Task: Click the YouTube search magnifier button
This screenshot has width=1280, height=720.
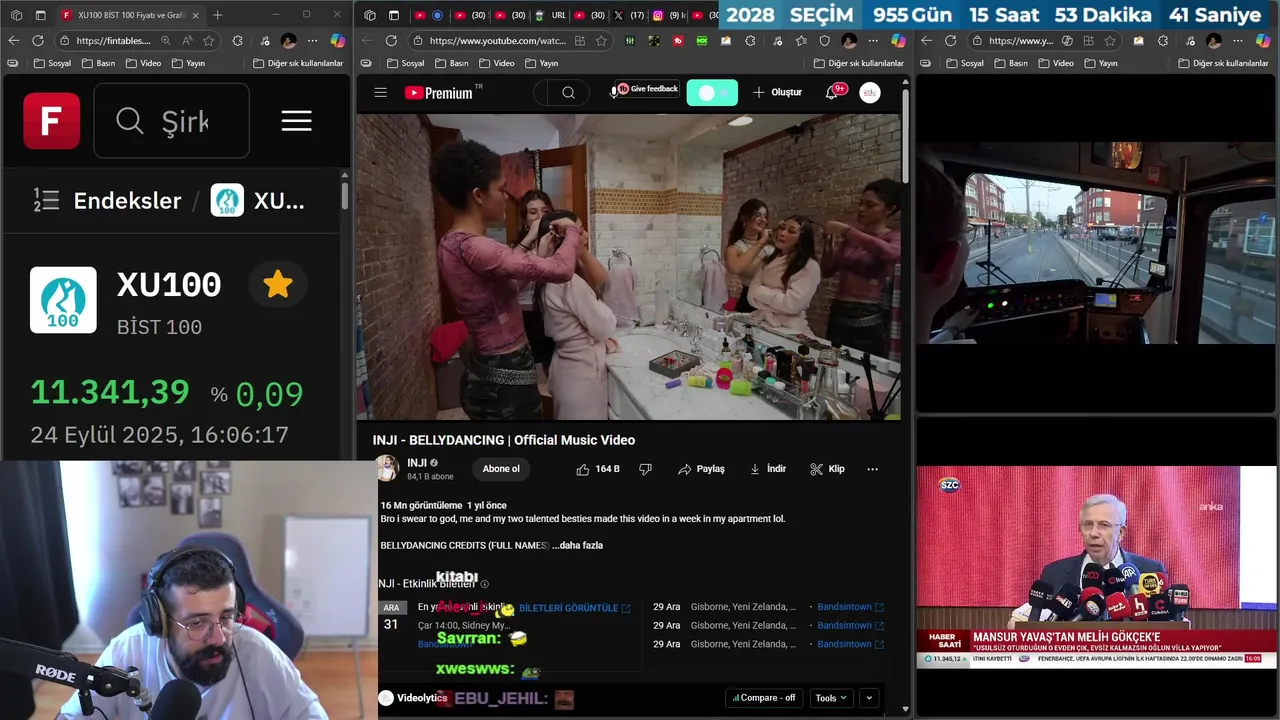Action: point(568,93)
